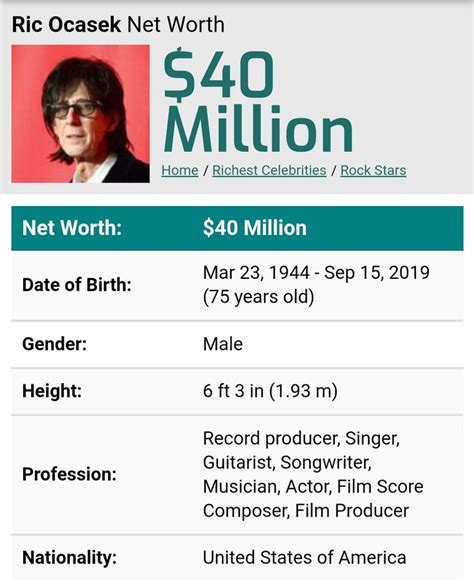The width and height of the screenshot is (474, 584).
Task: Open the Richest Celebrities breadcrumb link
Action: tap(269, 171)
